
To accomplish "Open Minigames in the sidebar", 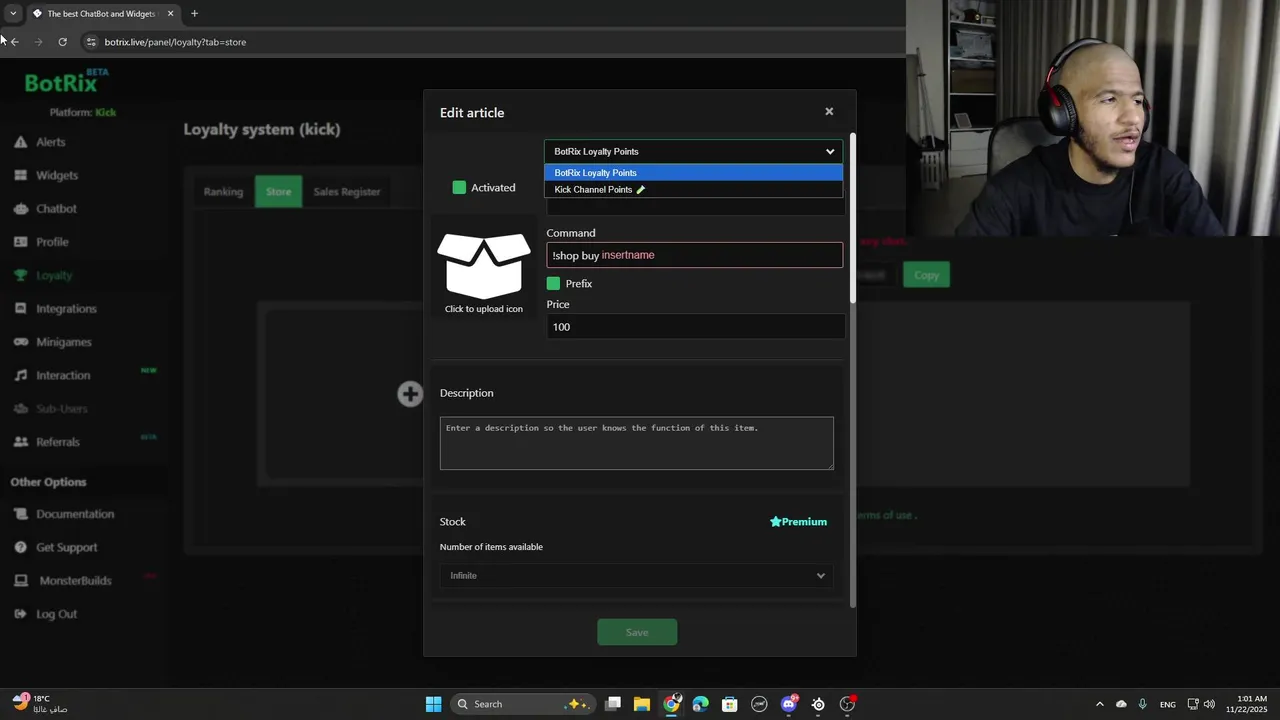I will (63, 341).
